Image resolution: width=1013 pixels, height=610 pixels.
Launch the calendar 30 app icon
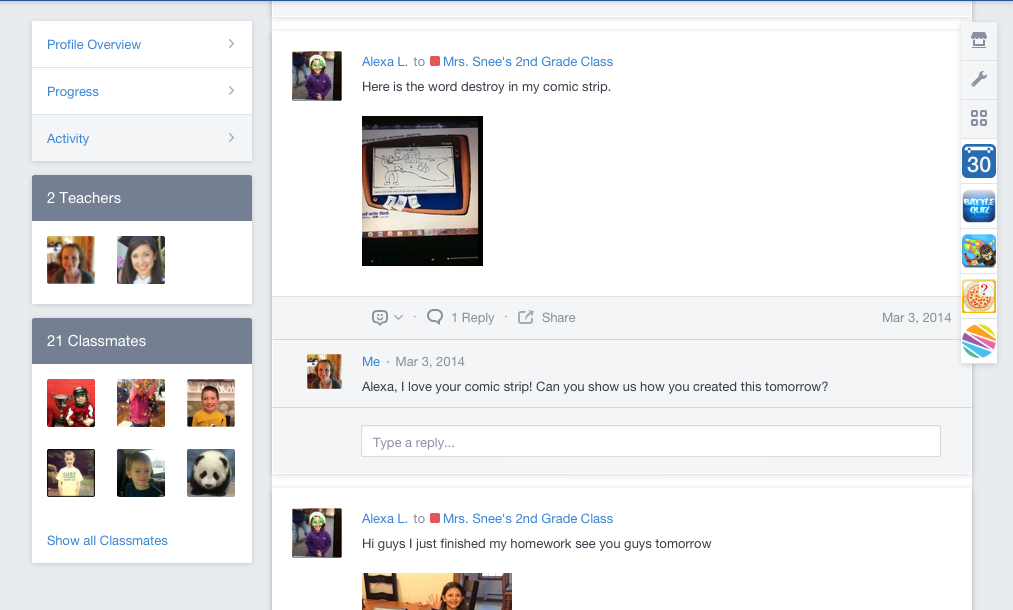pyautogui.click(x=979, y=162)
